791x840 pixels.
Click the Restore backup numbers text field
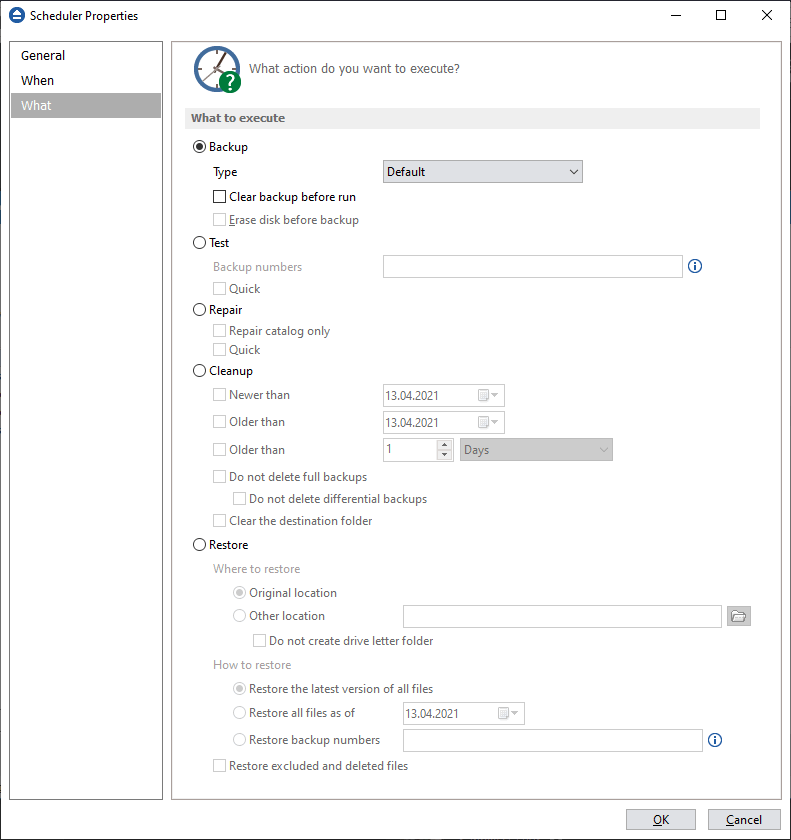(553, 740)
